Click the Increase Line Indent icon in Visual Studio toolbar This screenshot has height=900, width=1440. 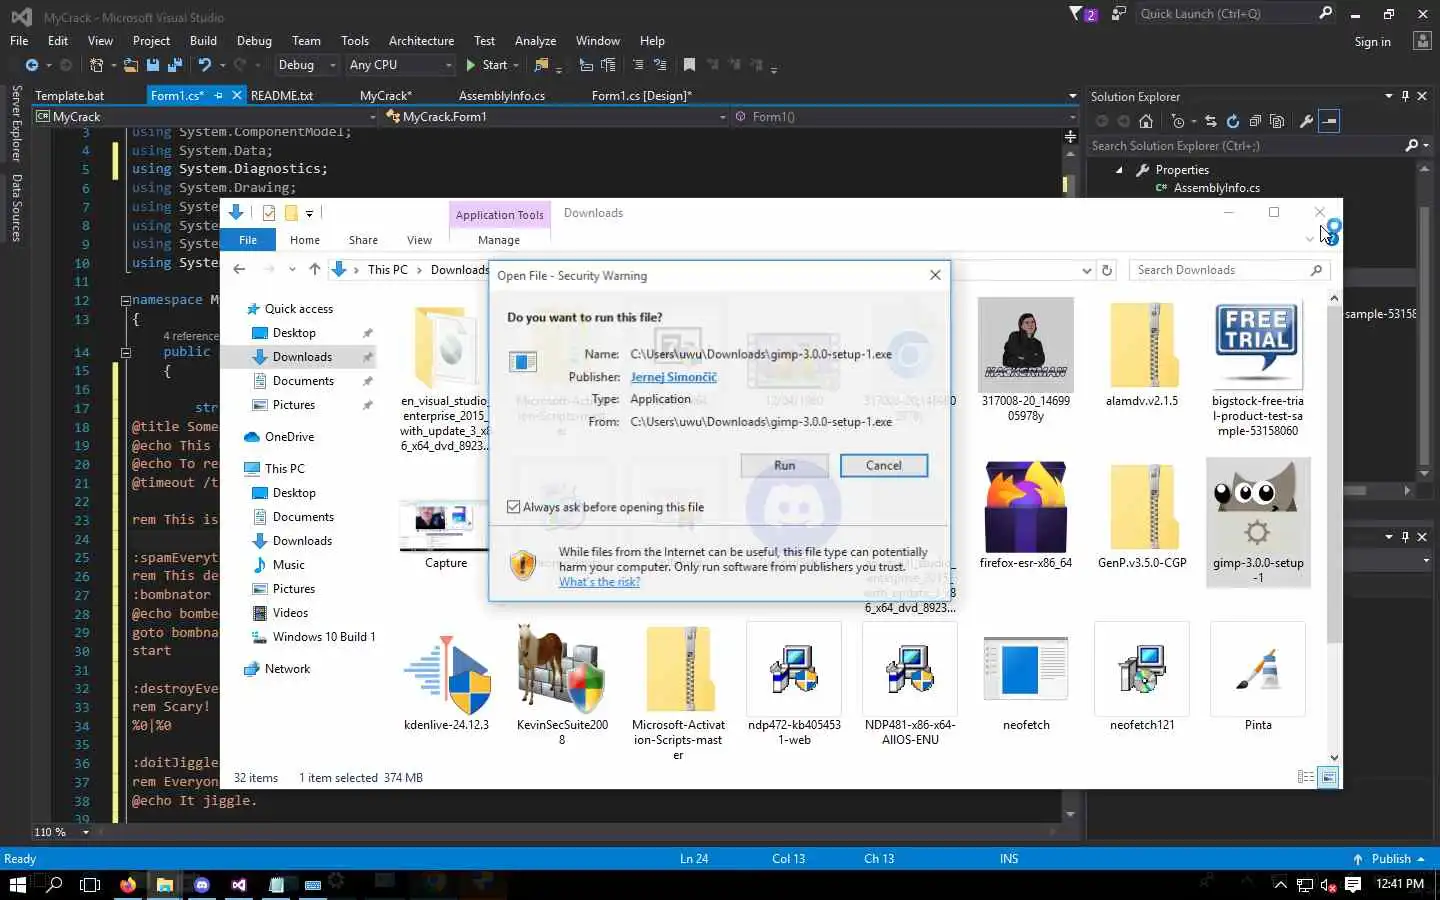tap(608, 65)
